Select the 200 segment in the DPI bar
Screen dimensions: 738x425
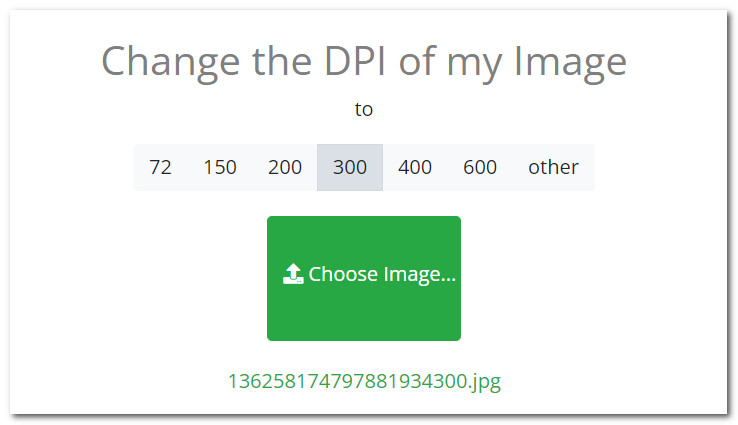click(285, 168)
